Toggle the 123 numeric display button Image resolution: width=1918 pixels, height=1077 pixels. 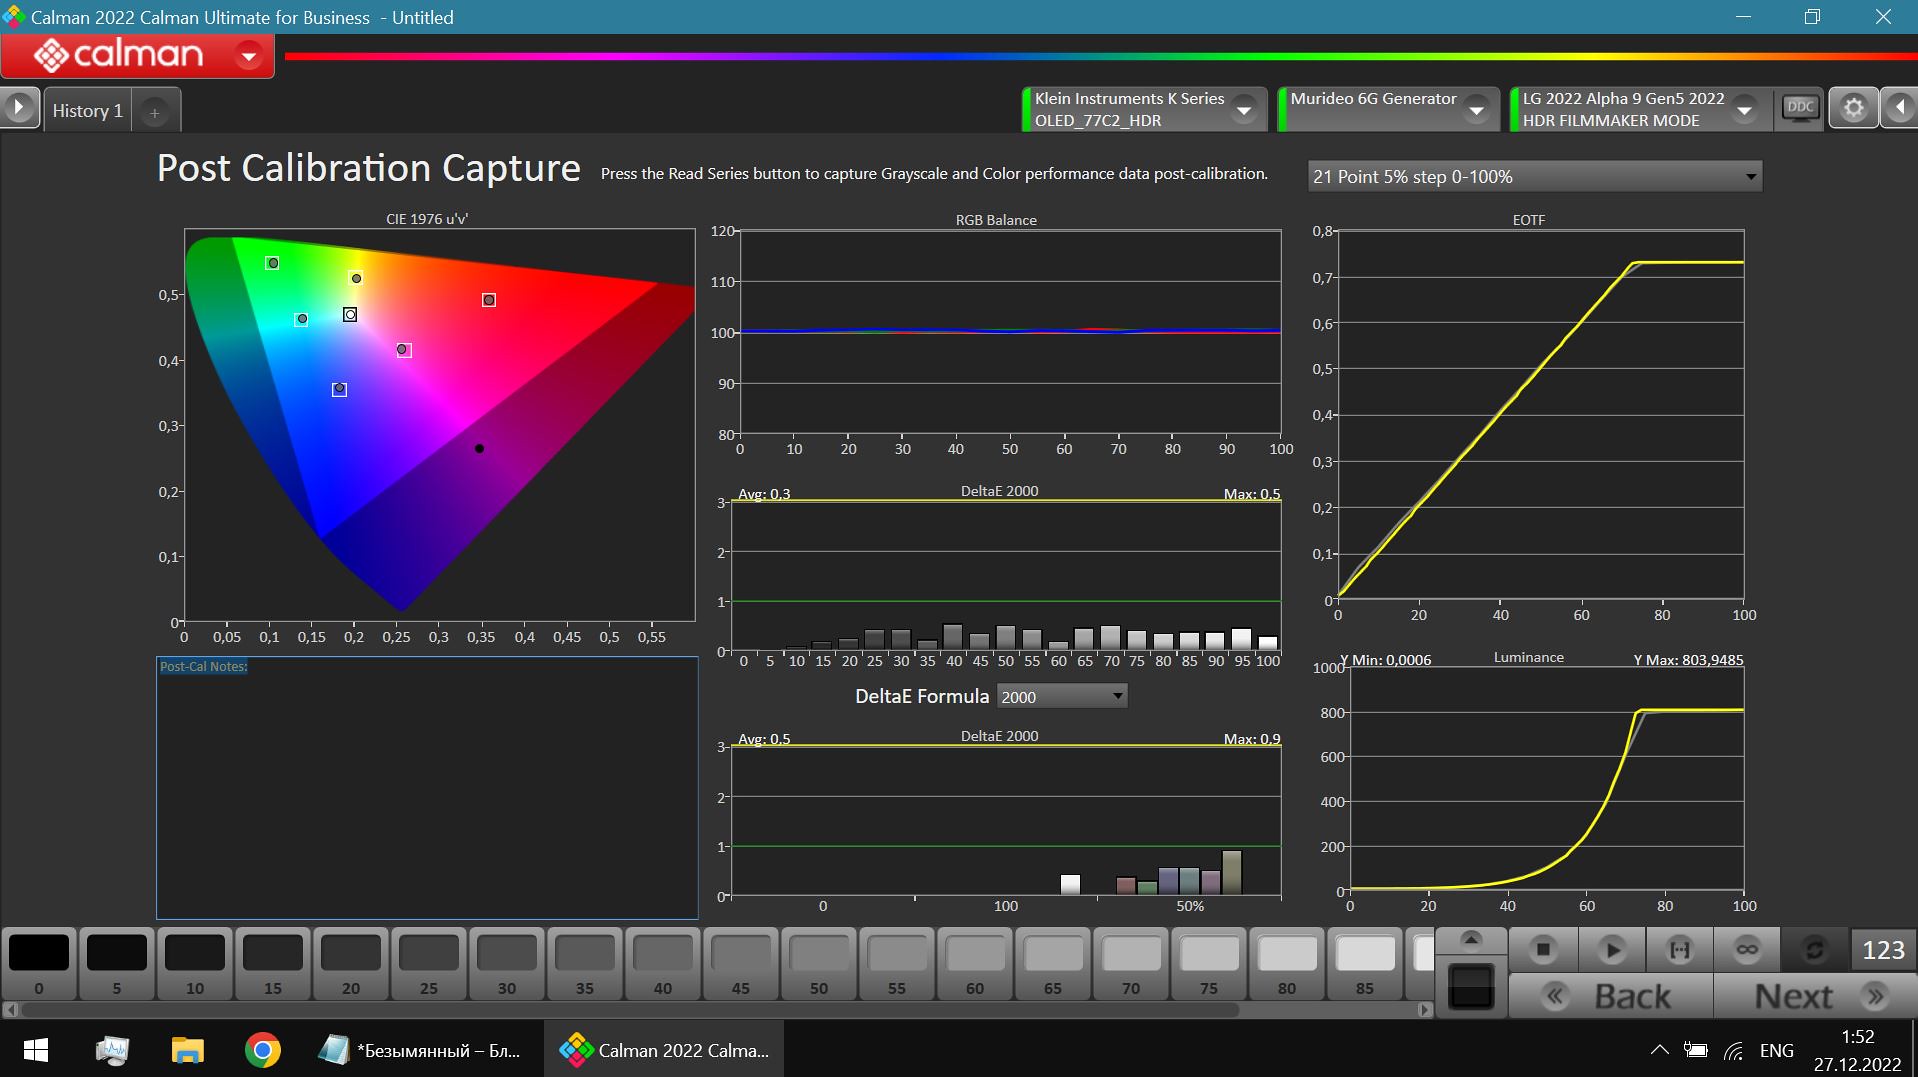point(1883,950)
